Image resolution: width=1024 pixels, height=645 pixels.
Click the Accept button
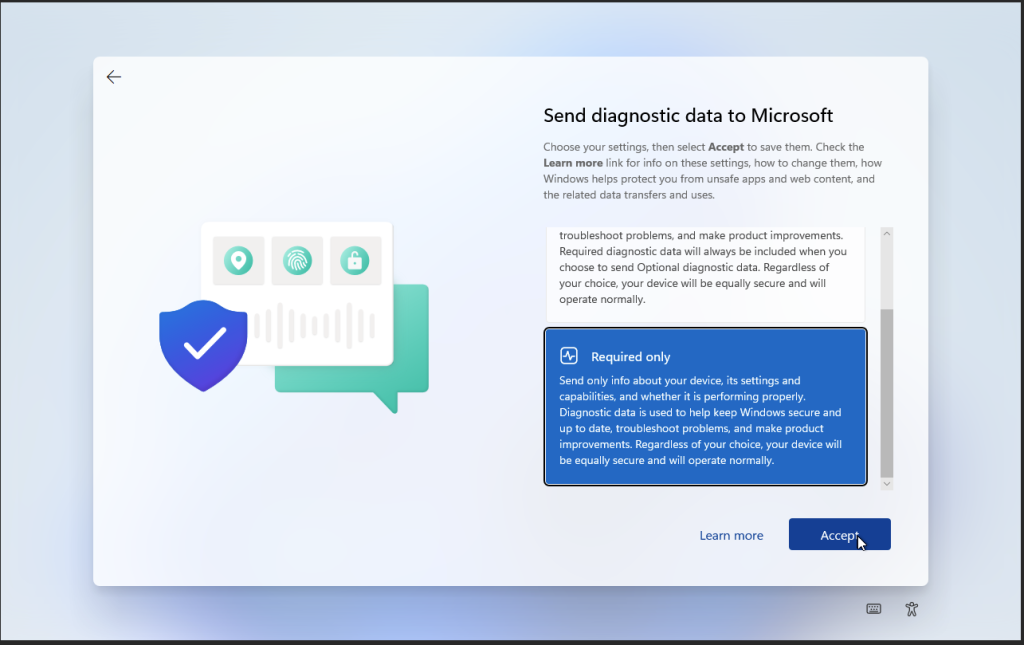[839, 535]
